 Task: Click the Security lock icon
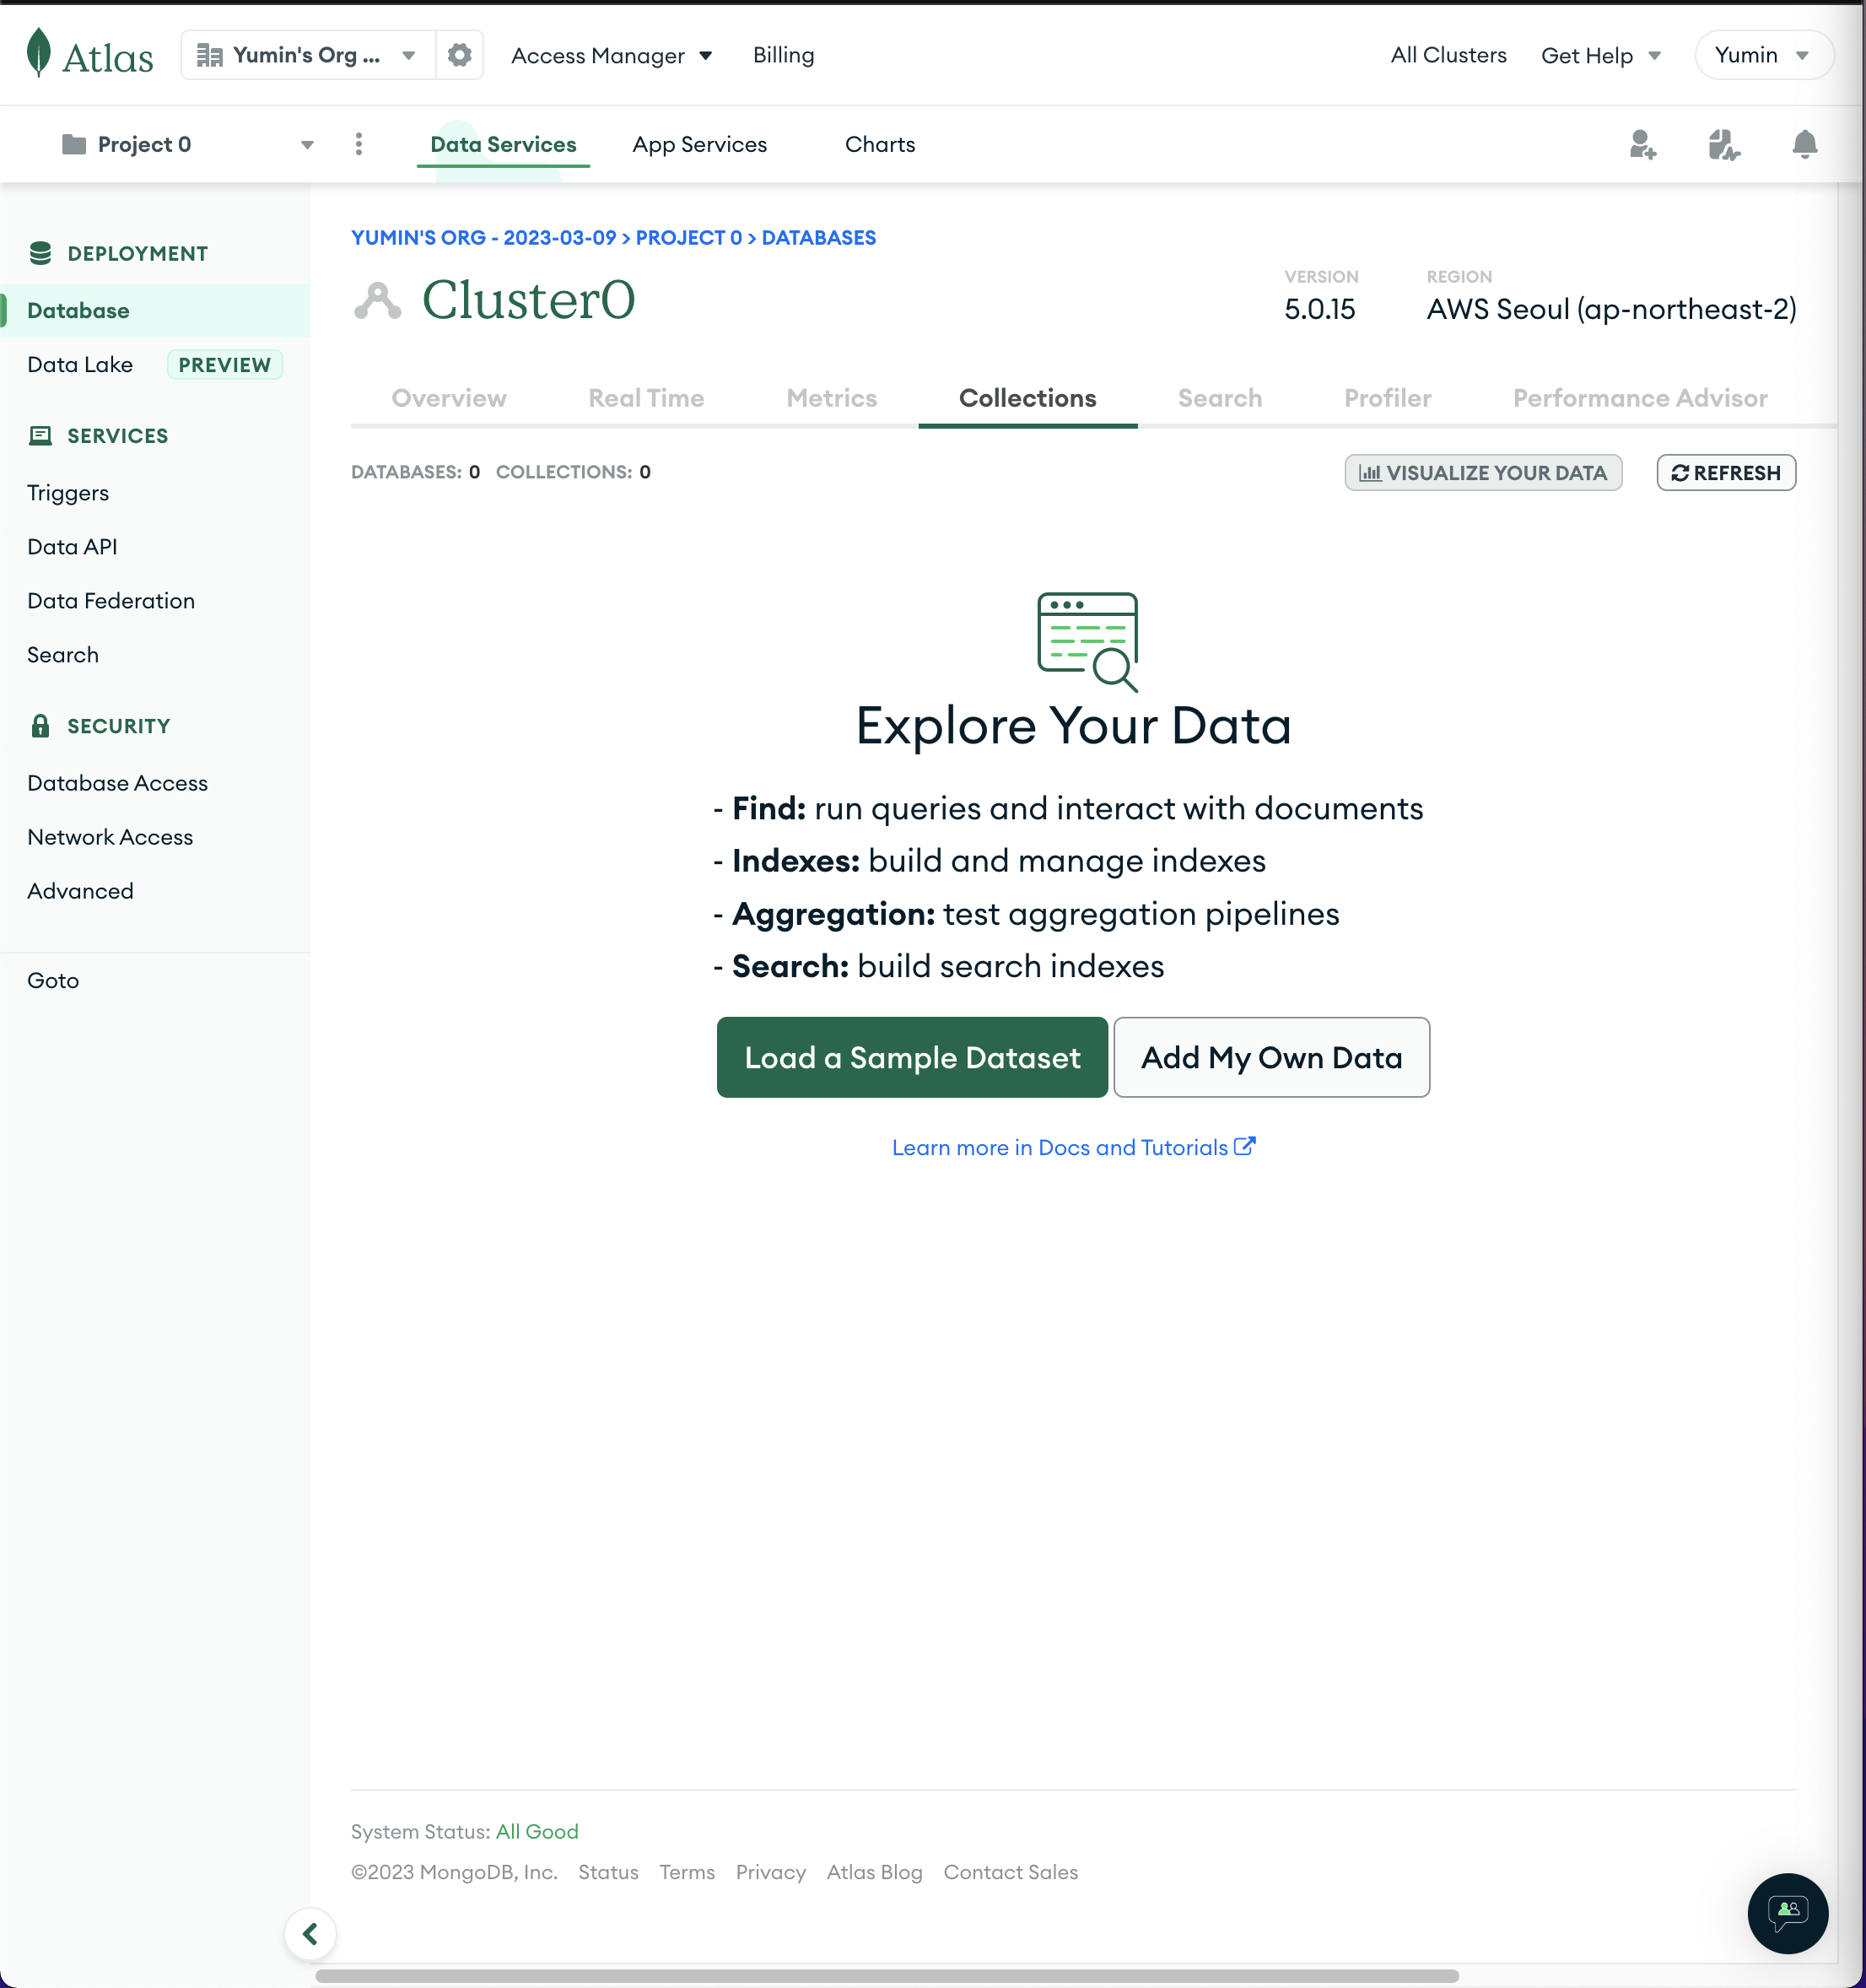coord(40,726)
